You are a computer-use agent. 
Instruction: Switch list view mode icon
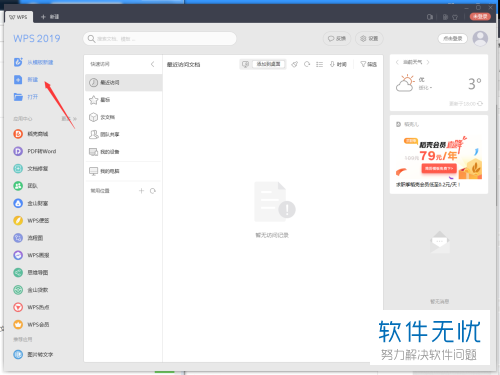[x=319, y=64]
